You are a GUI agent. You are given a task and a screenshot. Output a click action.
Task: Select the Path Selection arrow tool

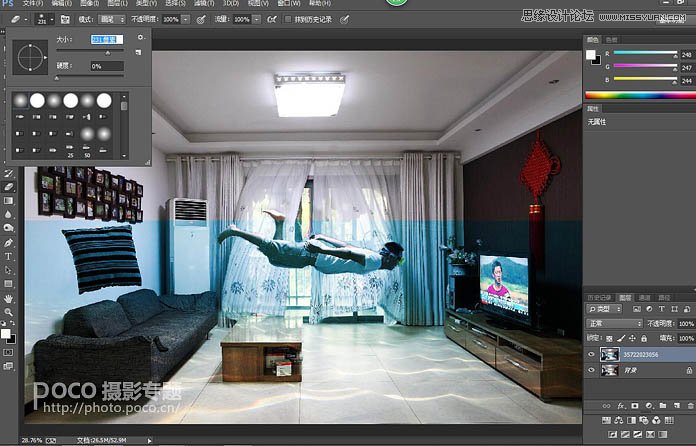click(x=8, y=270)
